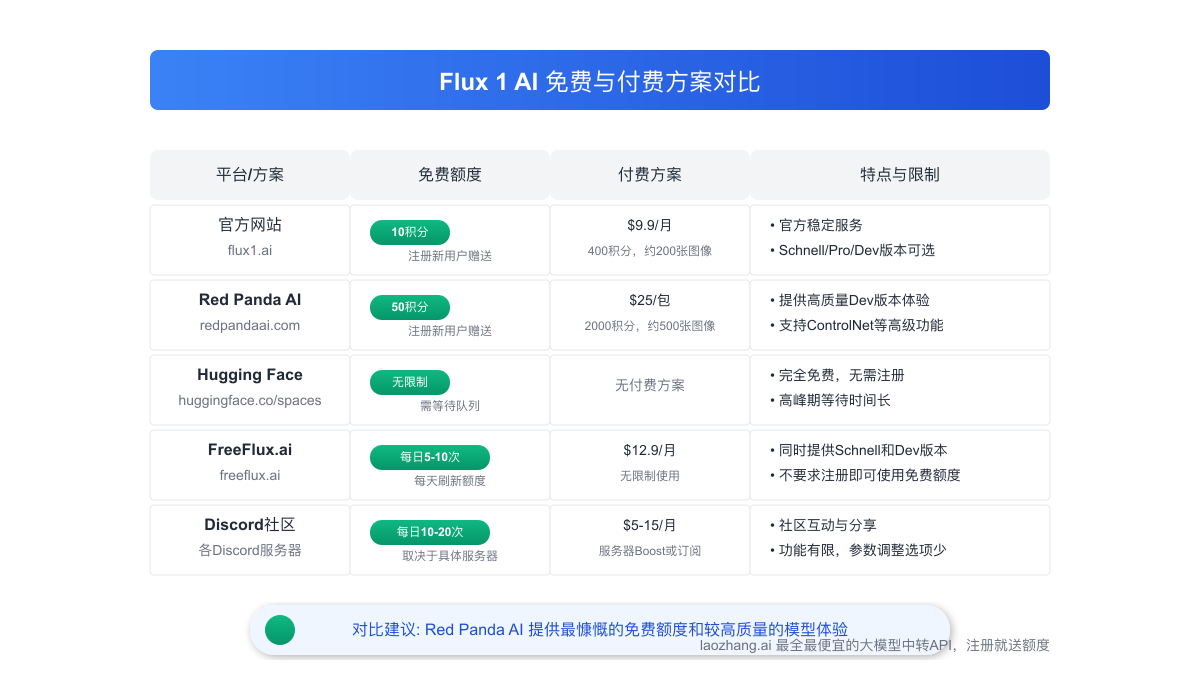Select the 50积分 badge under Red Panda AI
Viewport: 1200px width, 675px height.
tap(409, 307)
